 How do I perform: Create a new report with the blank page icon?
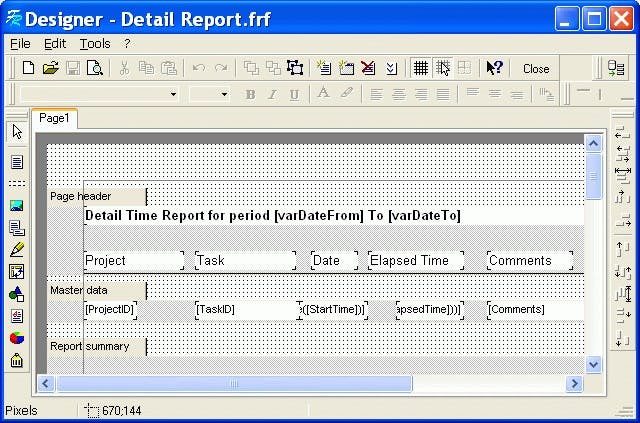point(28,68)
